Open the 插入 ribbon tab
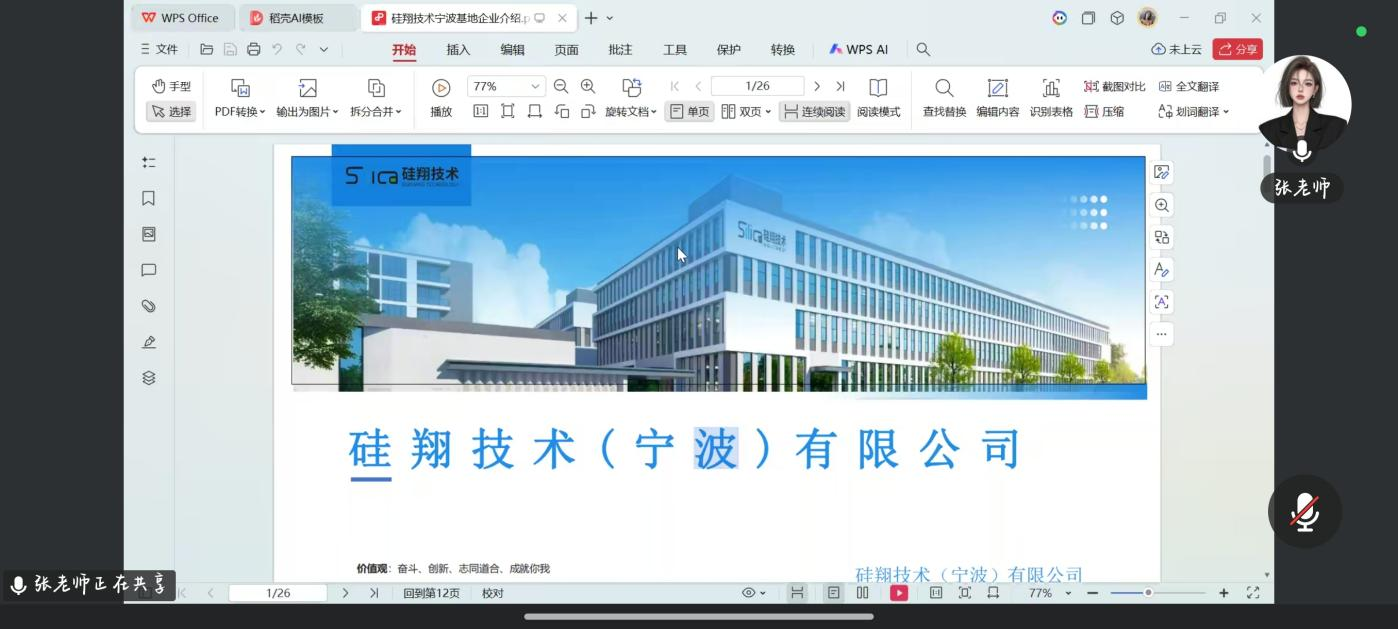The height and width of the screenshot is (629, 1398). click(458, 50)
